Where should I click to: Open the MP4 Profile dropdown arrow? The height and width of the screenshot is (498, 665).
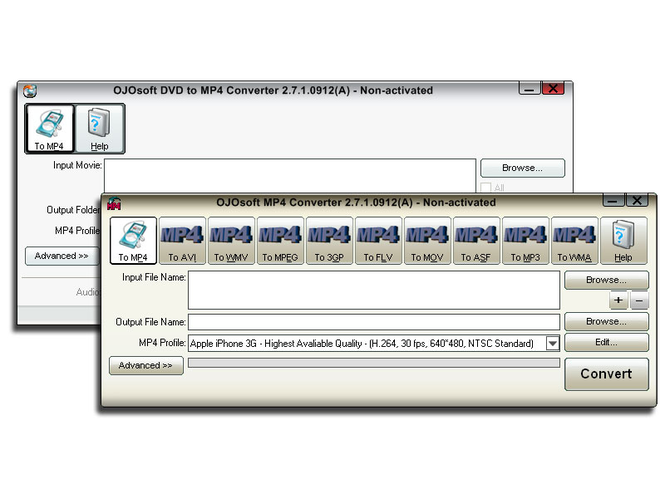coord(552,343)
